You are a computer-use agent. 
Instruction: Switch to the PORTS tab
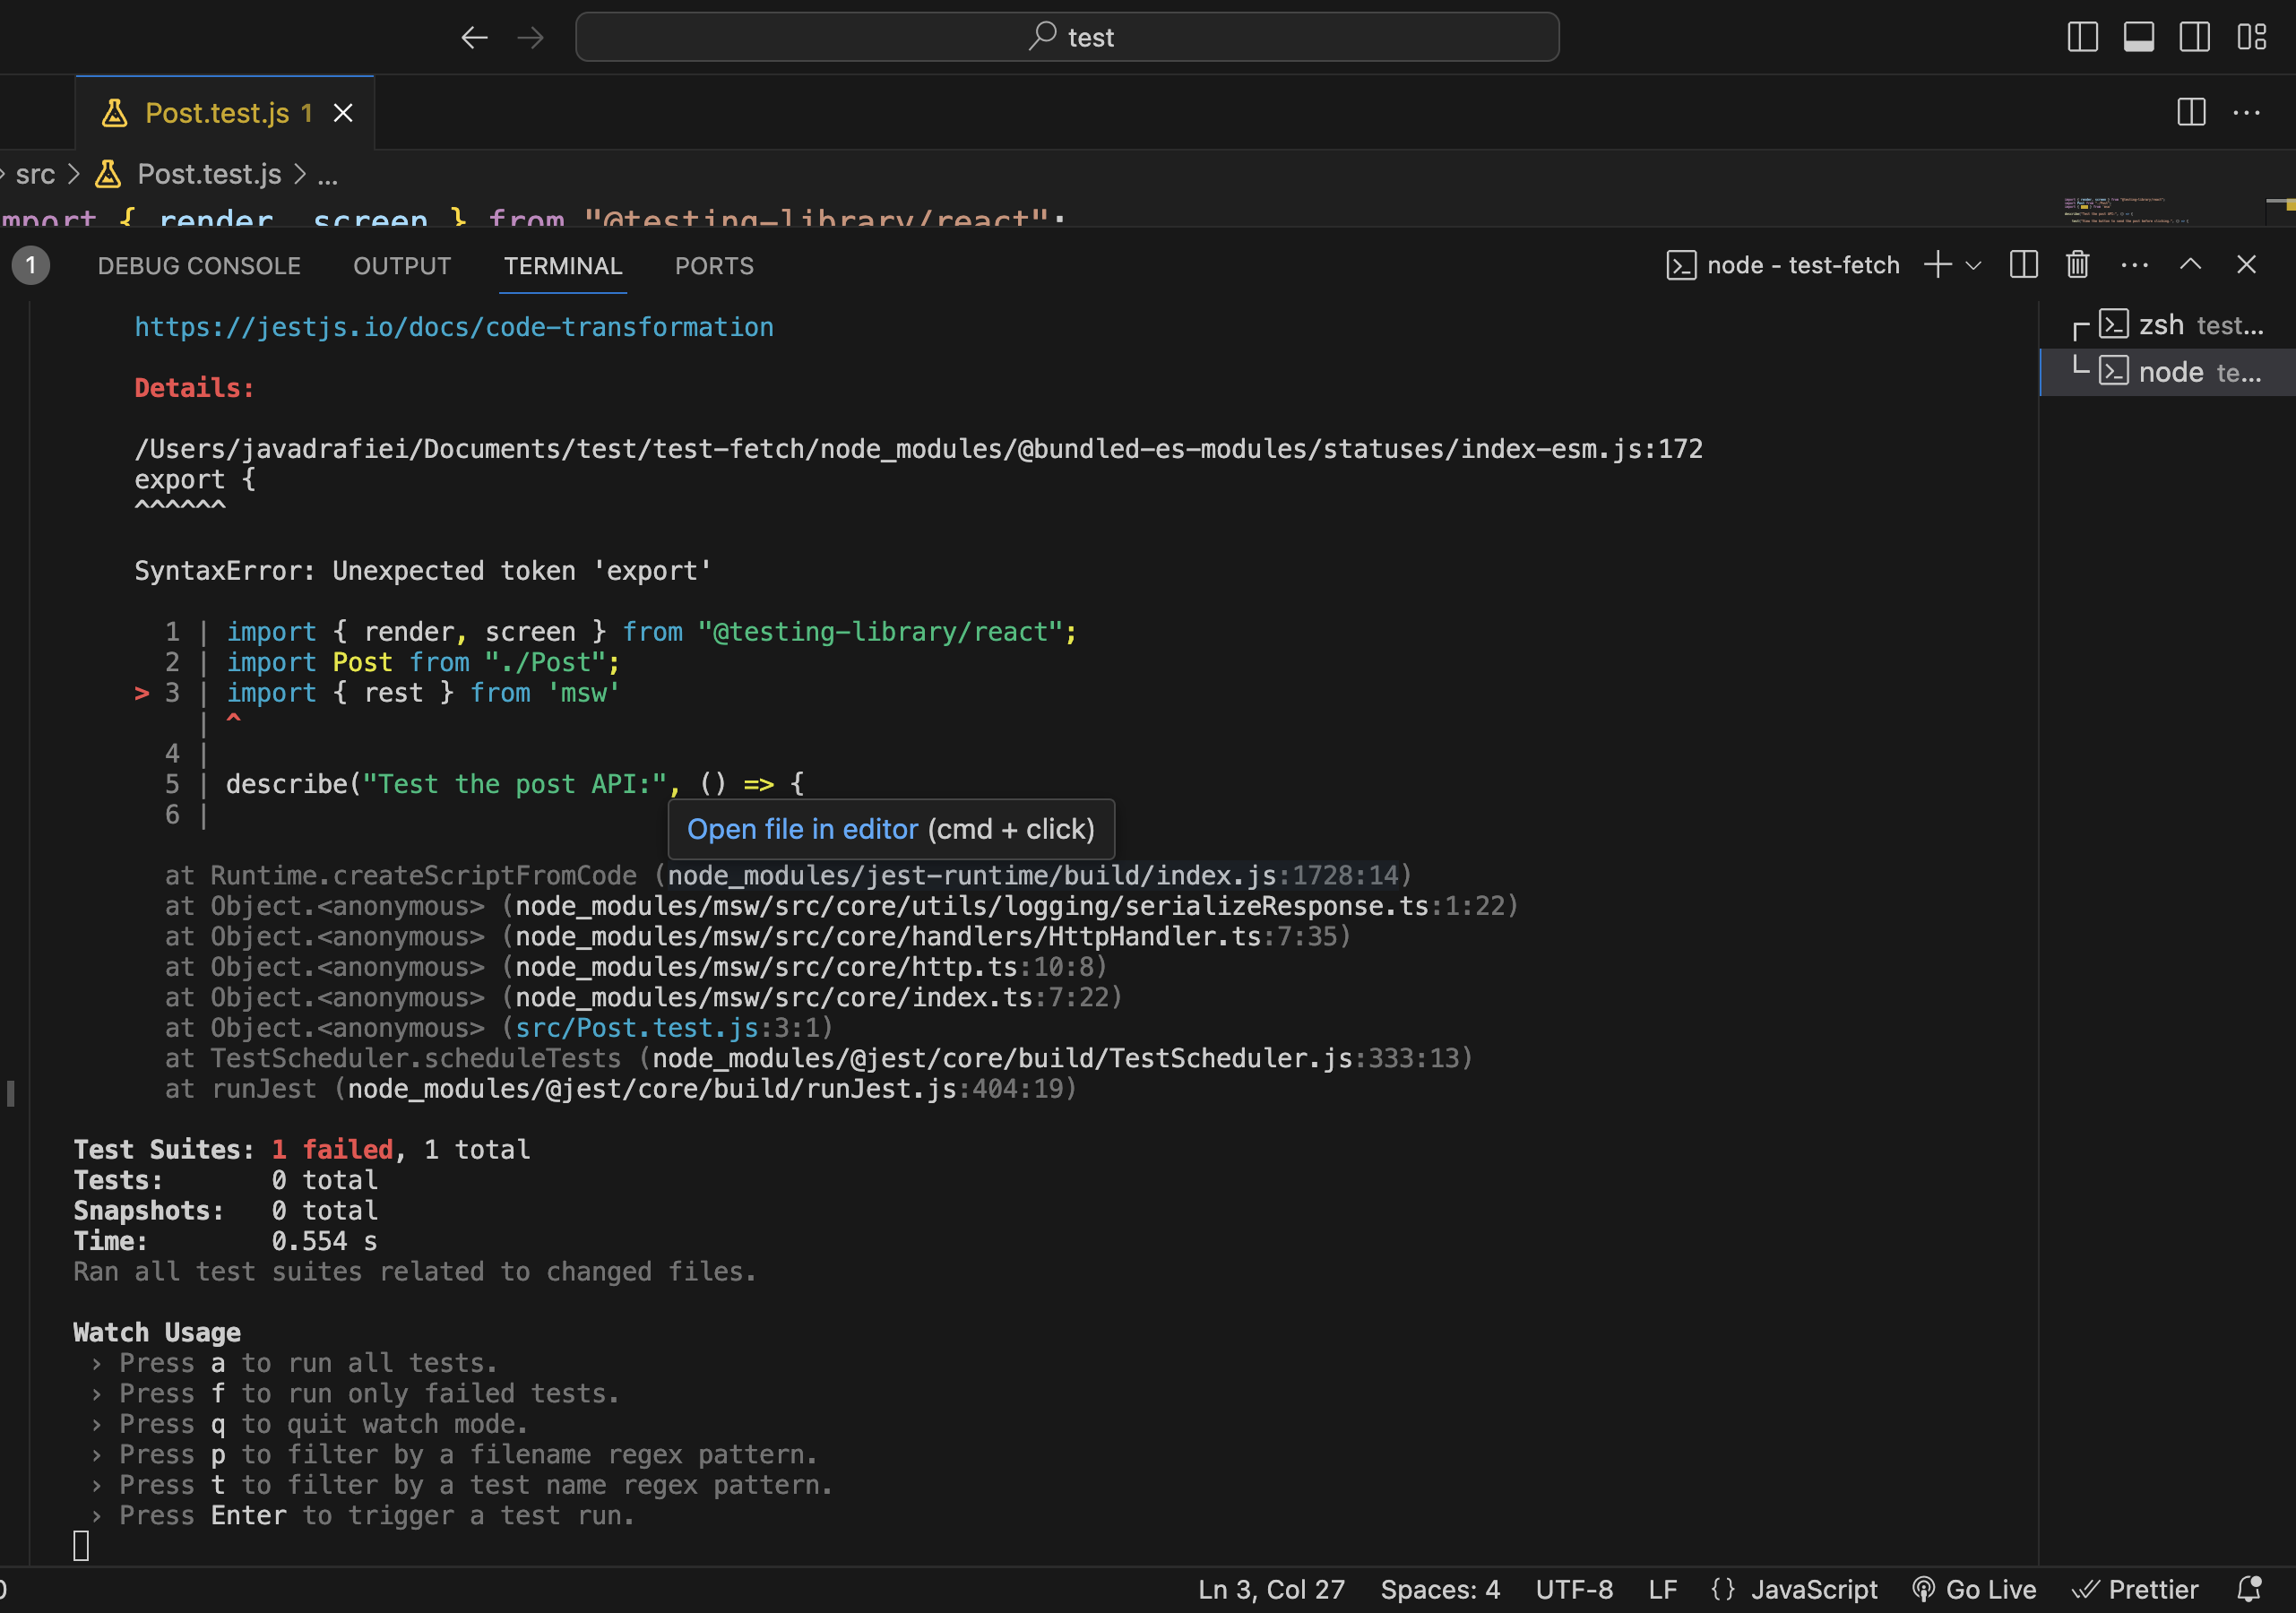714,266
